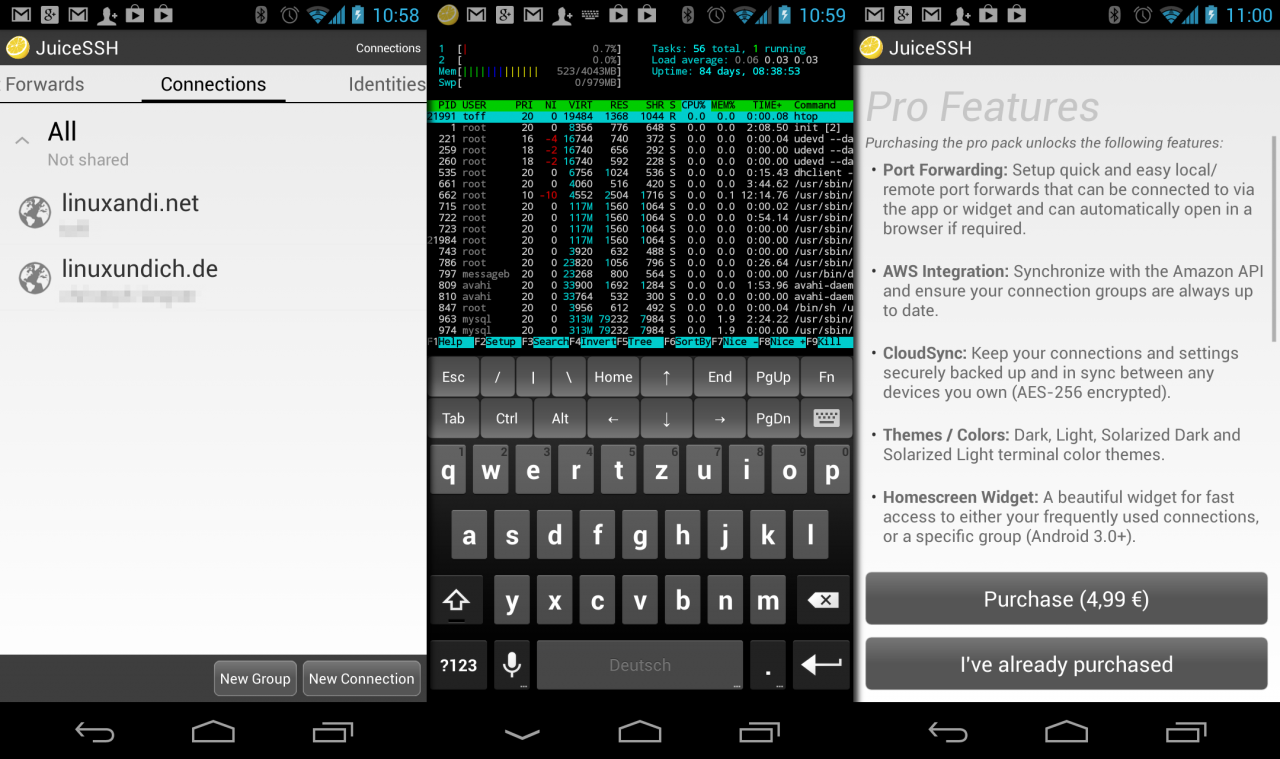
Task: Tap the I've already purchased button
Action: (x=1066, y=664)
